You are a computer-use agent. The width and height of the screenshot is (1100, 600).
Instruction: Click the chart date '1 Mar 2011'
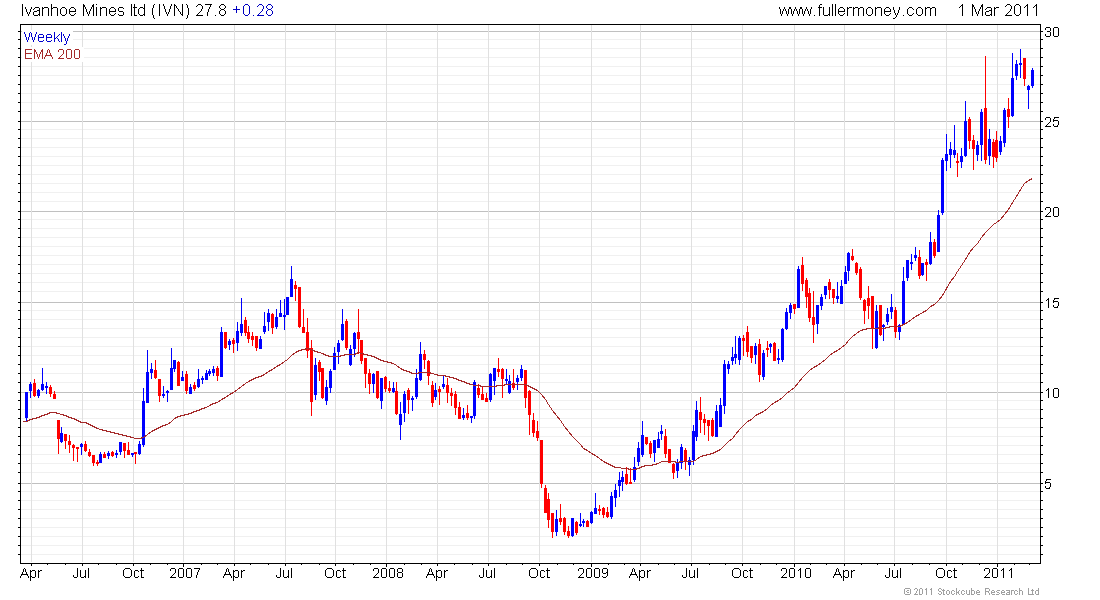point(998,11)
